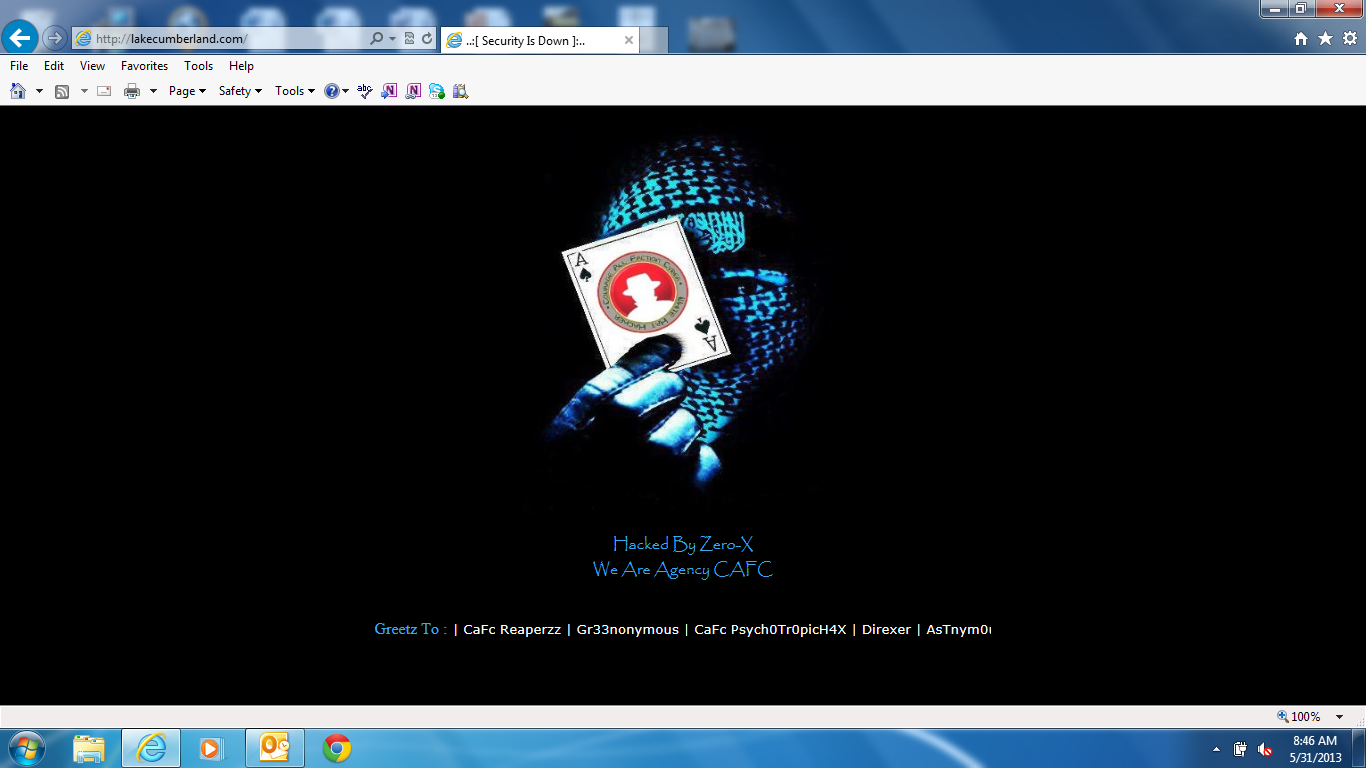The image size is (1366, 768).
Task: Click the 'Gr33nonymous' text
Action: (x=628, y=630)
